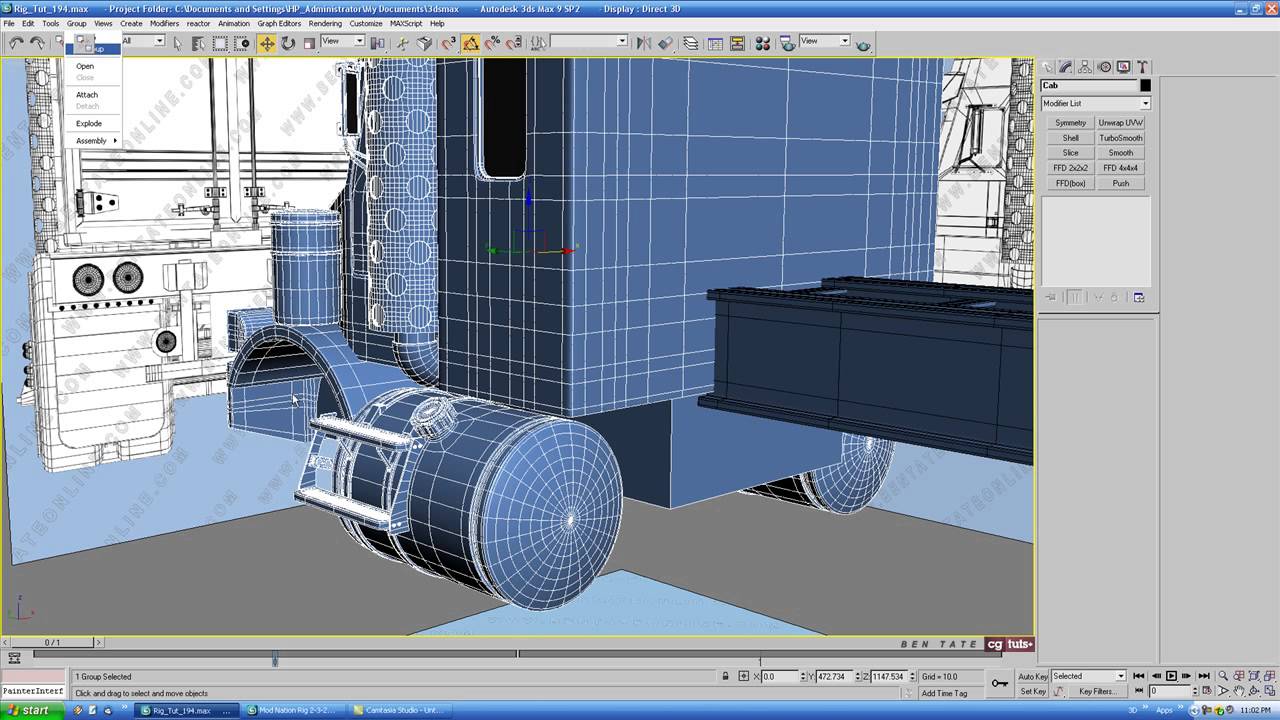The image size is (1280, 720).
Task: Switch to the Hierarchy panel tab
Action: [1085, 68]
